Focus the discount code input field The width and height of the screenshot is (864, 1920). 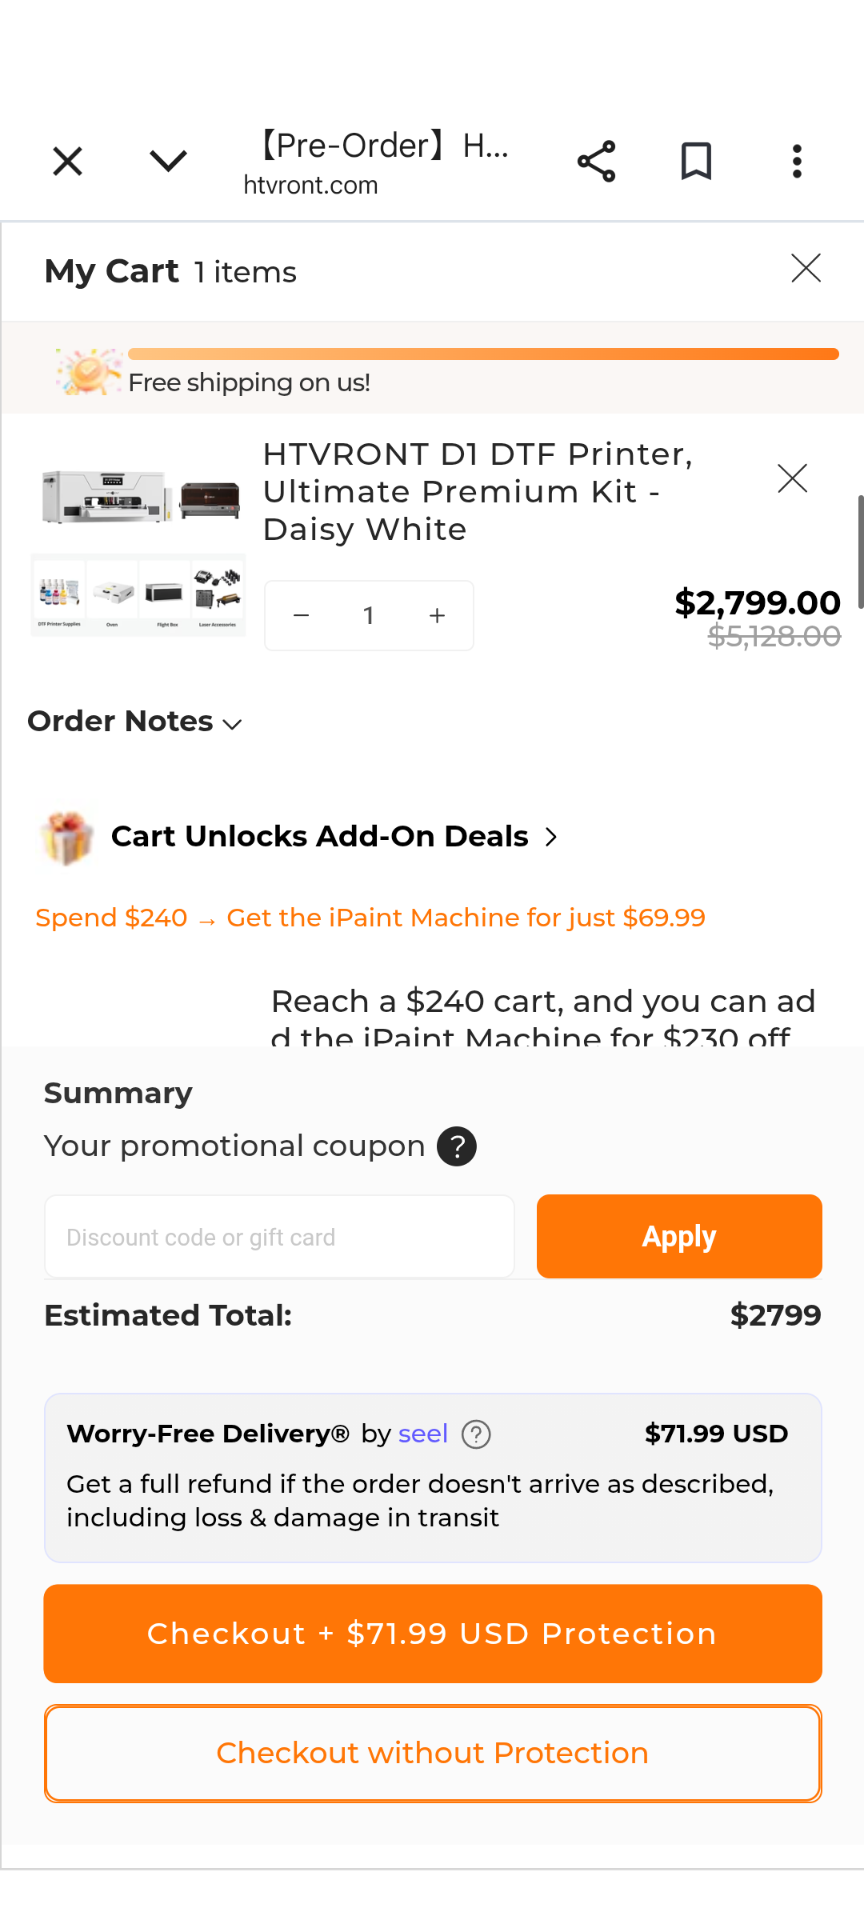click(x=279, y=1237)
